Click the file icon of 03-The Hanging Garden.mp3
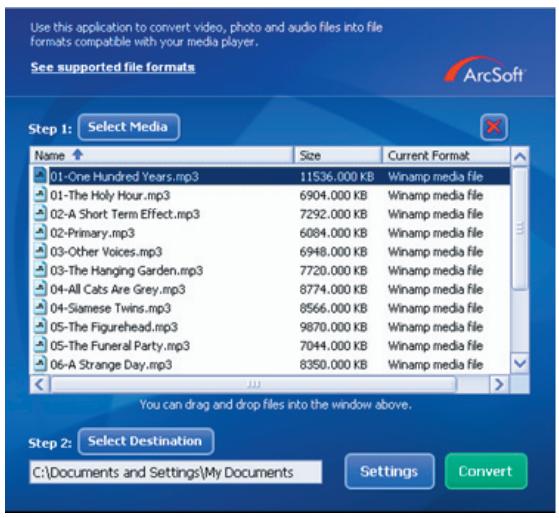The width and height of the screenshot is (559, 518). point(40,270)
